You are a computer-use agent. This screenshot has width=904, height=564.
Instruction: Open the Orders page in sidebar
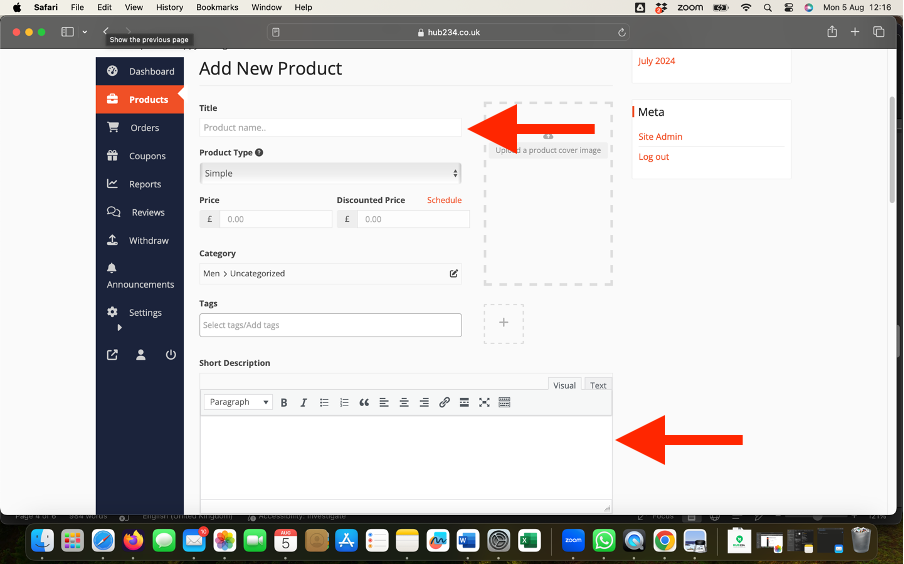(x=144, y=128)
